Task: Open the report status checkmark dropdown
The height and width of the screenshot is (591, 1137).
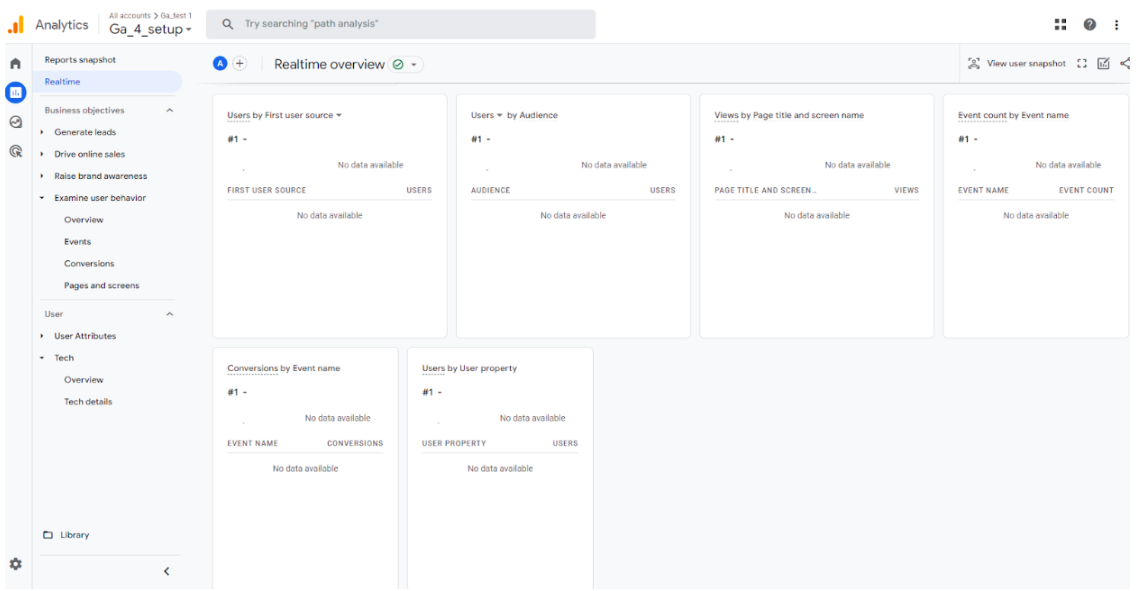Action: tap(405, 65)
